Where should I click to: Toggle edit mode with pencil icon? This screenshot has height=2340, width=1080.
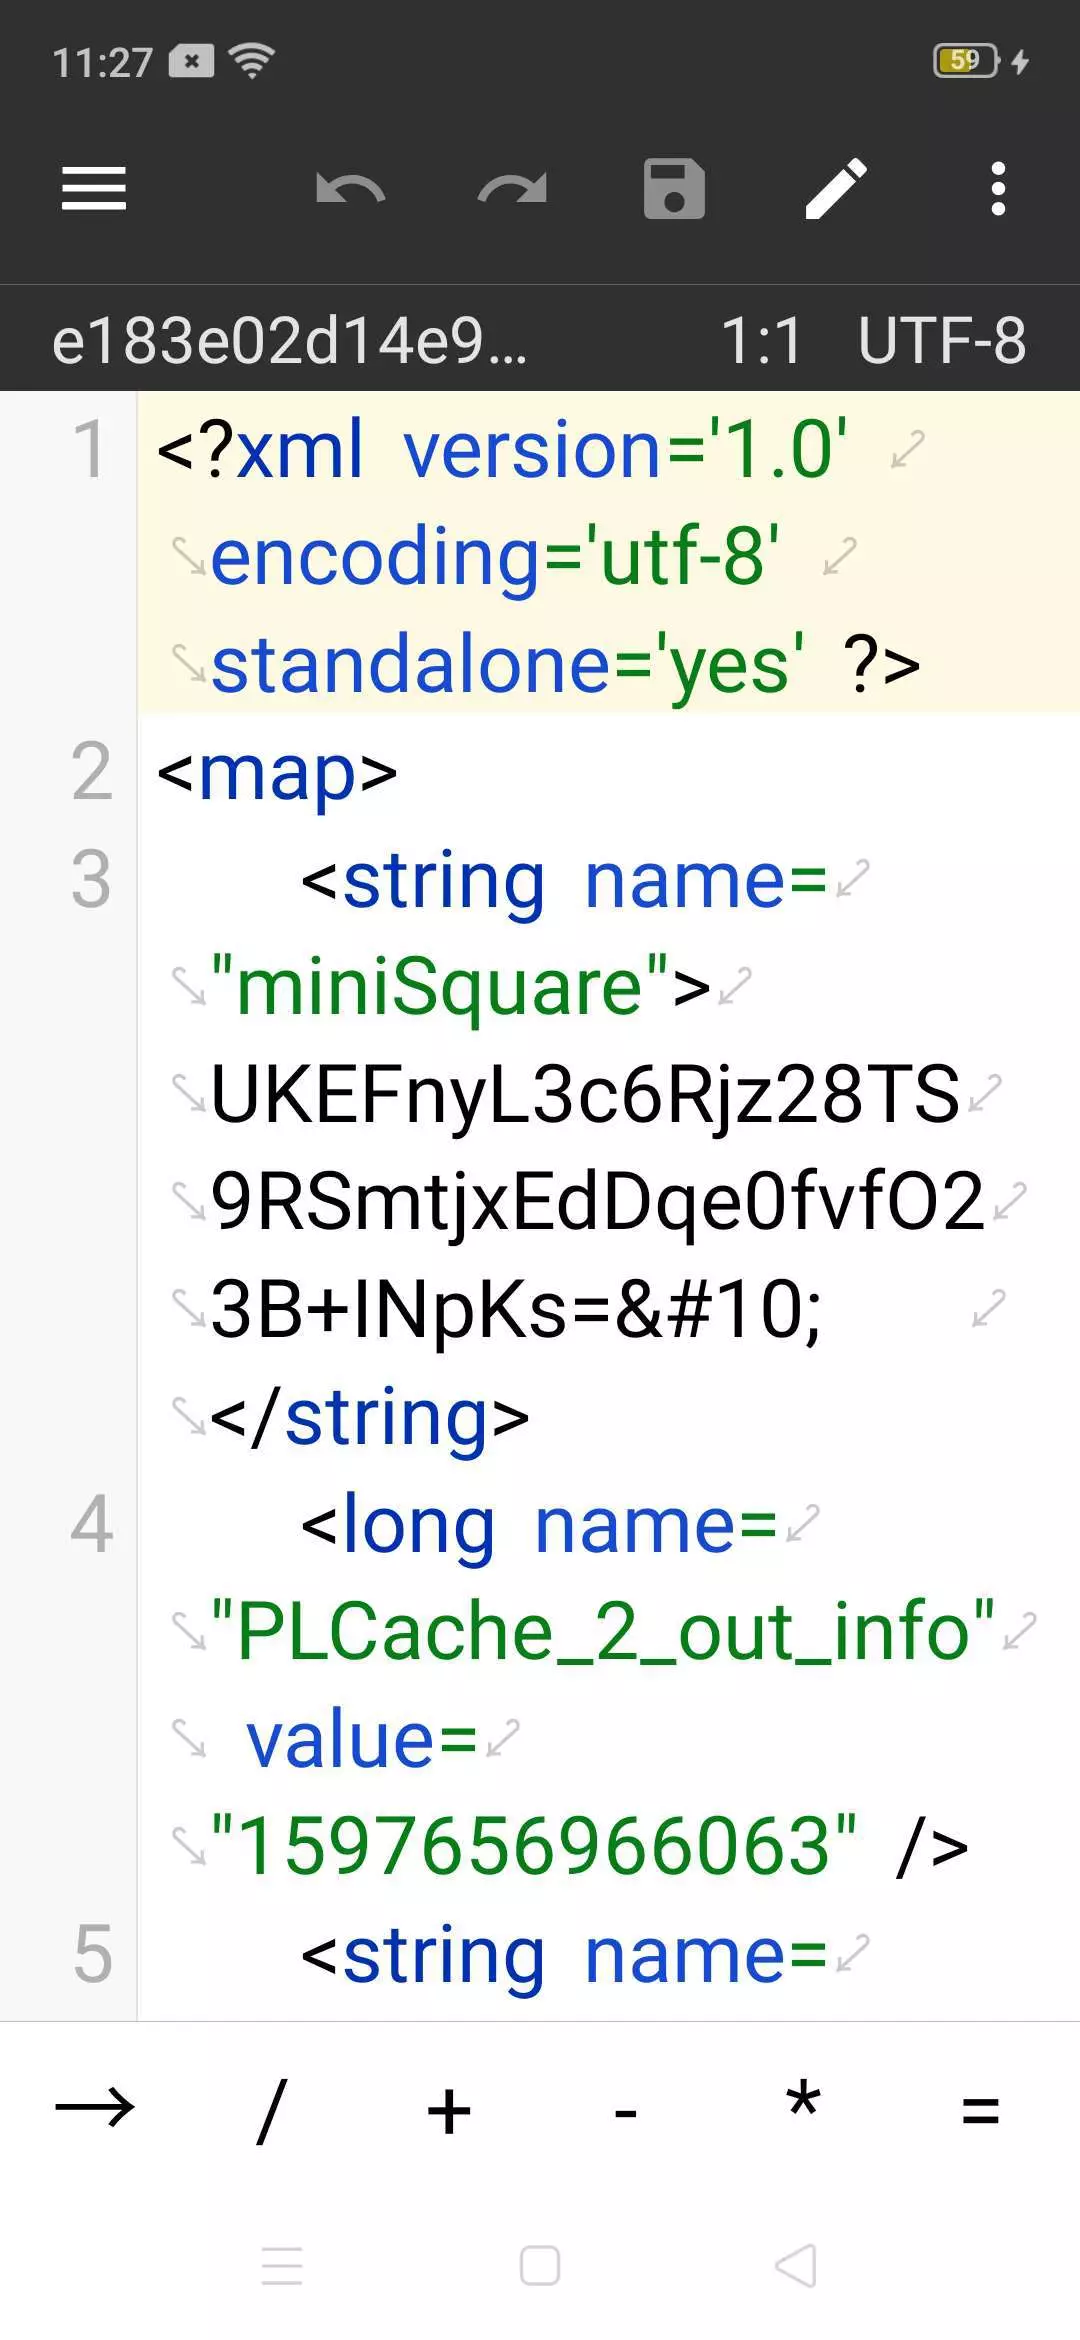click(x=836, y=189)
